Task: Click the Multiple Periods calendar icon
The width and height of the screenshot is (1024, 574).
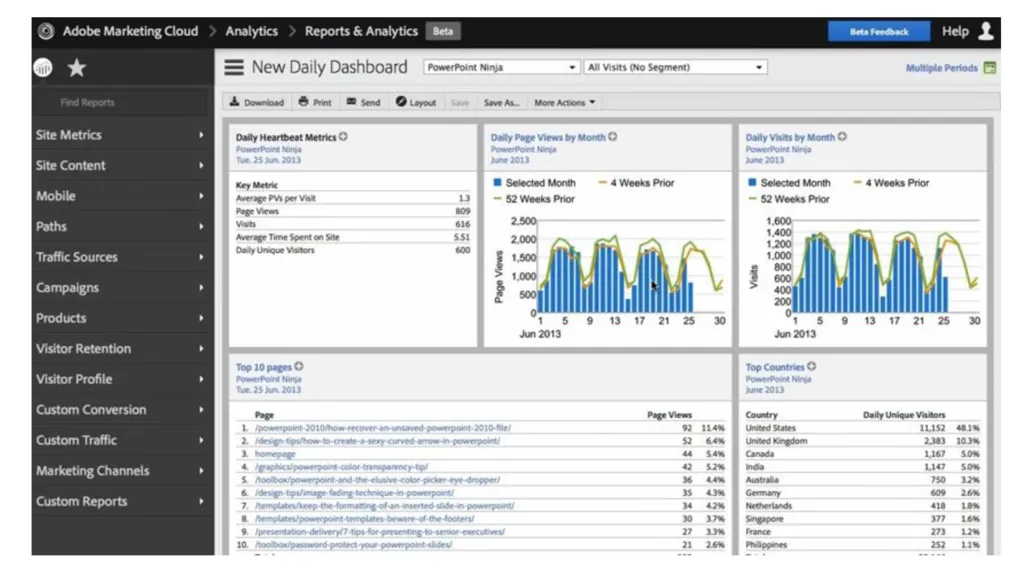Action: 990,67
